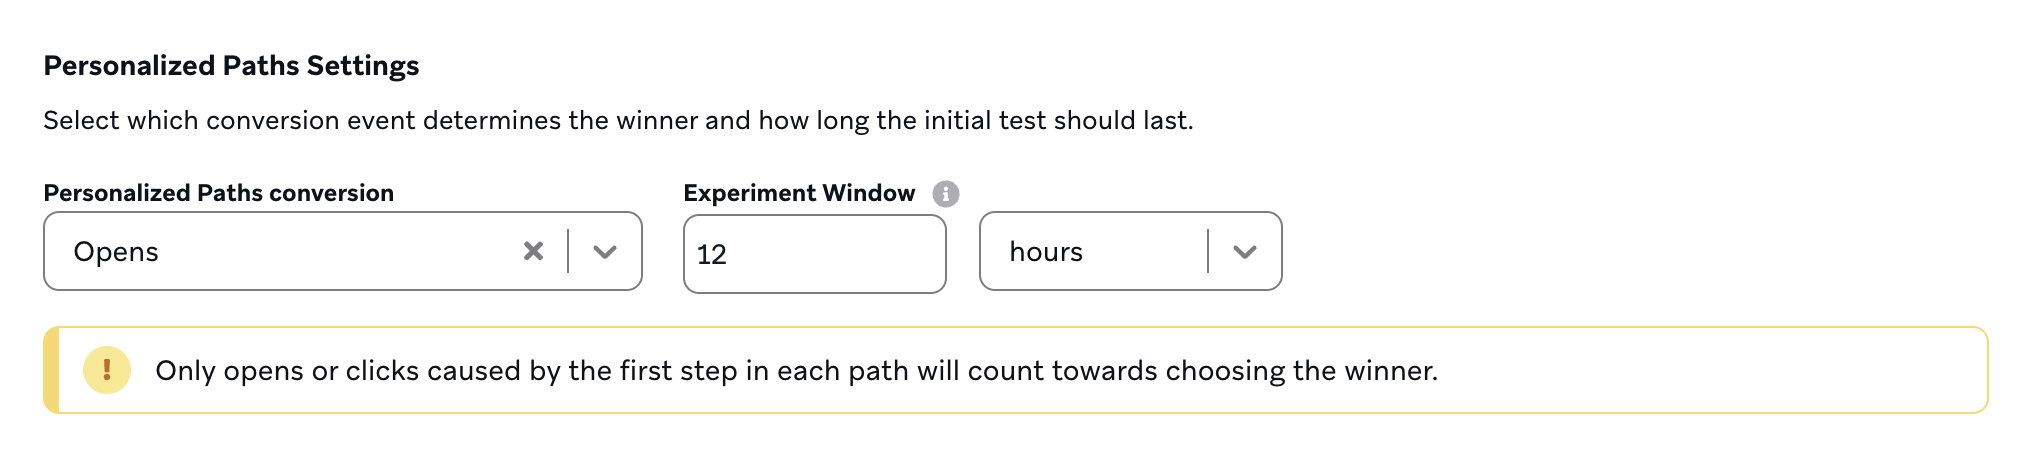
Task: Click the word winner in warning text
Action: (1389, 371)
